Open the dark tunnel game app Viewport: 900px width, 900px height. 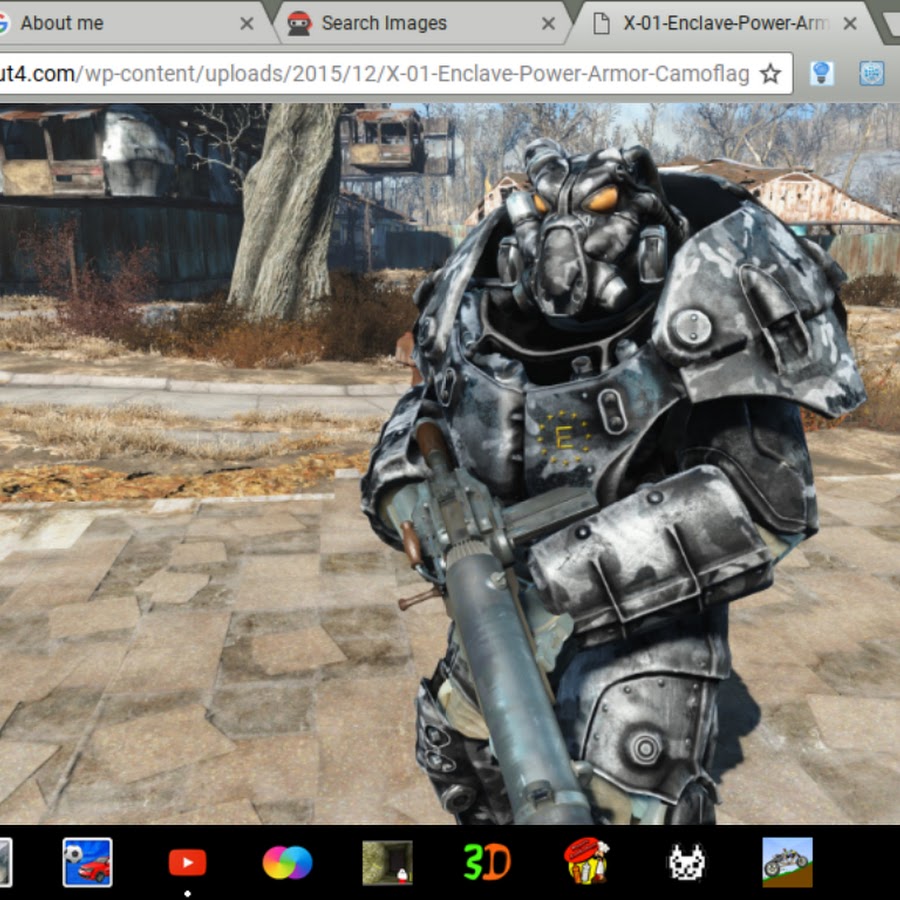tap(387, 862)
